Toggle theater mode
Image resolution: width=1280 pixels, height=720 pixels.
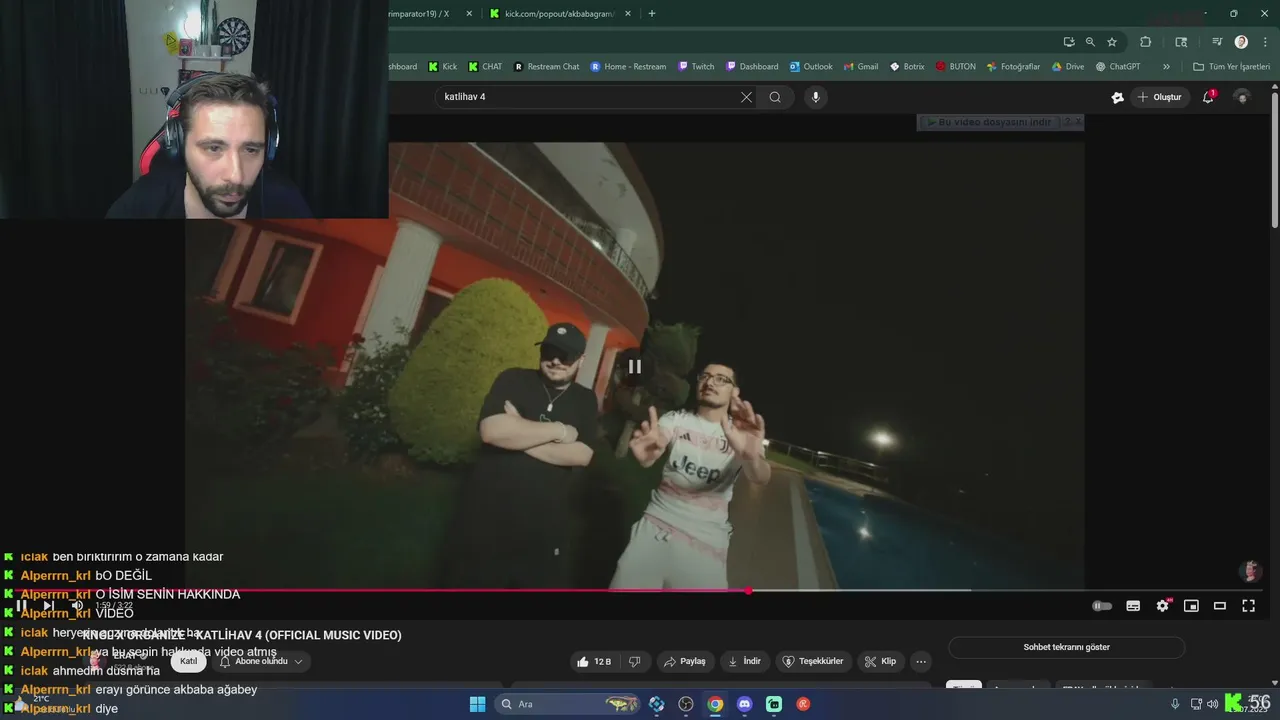tap(1220, 606)
